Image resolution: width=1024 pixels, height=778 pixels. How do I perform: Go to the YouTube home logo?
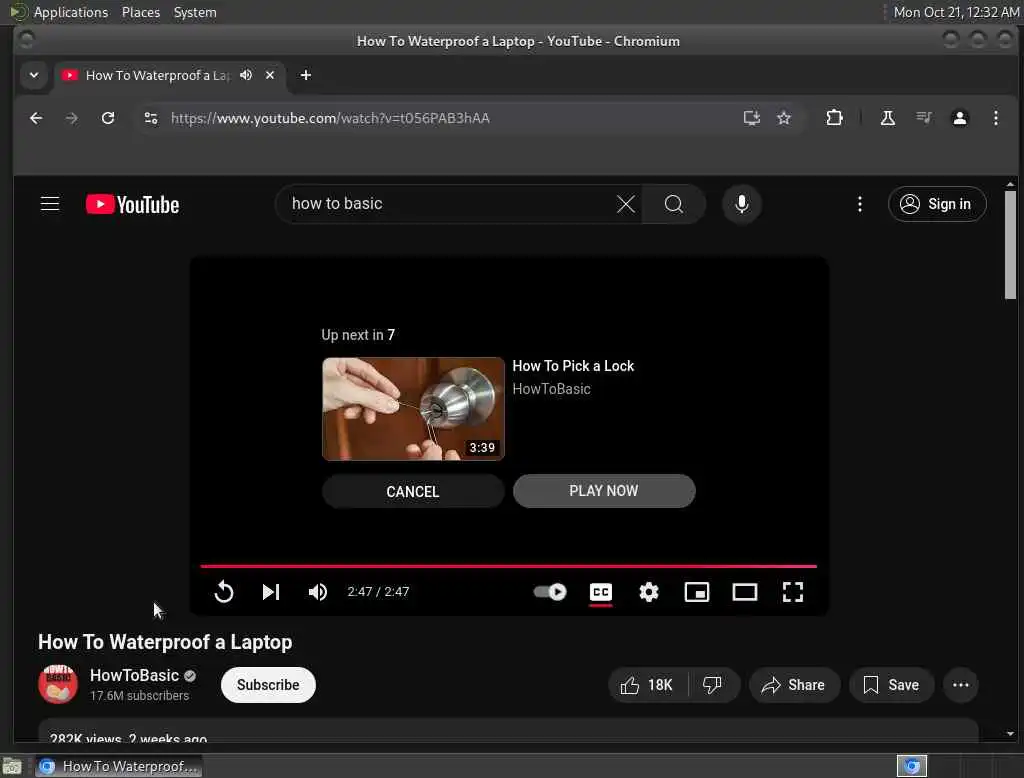click(x=133, y=204)
